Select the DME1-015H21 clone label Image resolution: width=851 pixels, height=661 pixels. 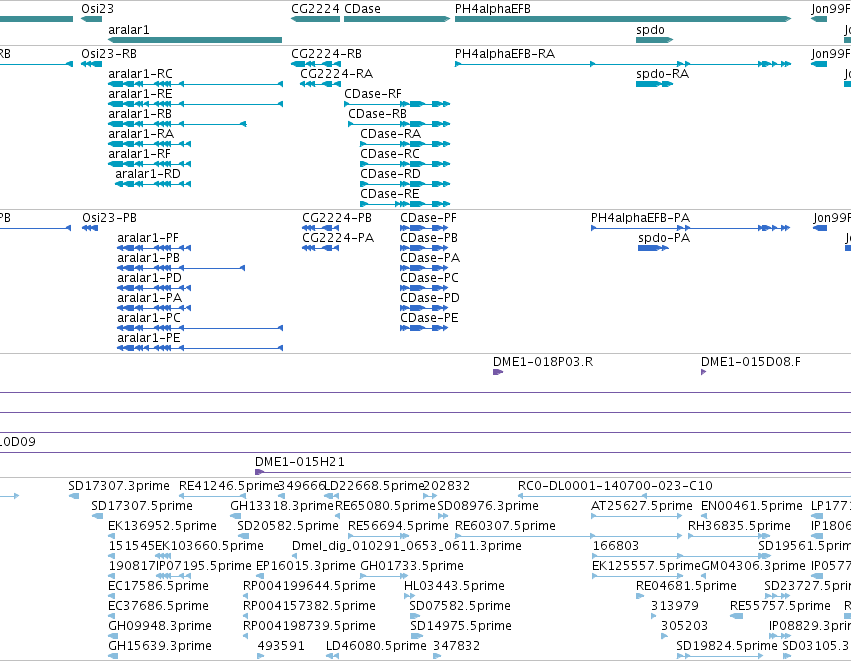click(300, 462)
